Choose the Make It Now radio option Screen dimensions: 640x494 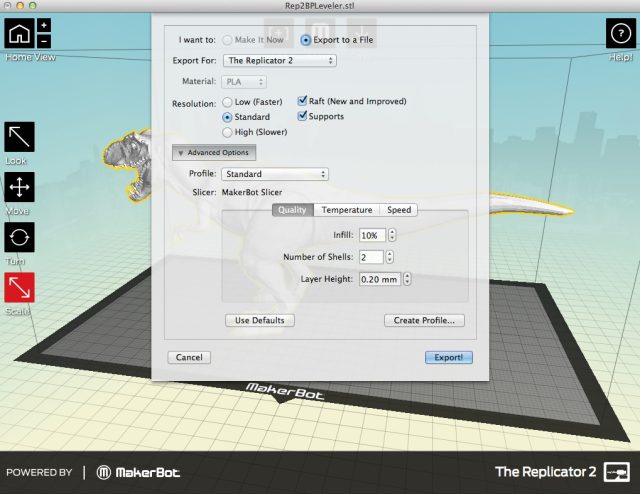coord(227,40)
